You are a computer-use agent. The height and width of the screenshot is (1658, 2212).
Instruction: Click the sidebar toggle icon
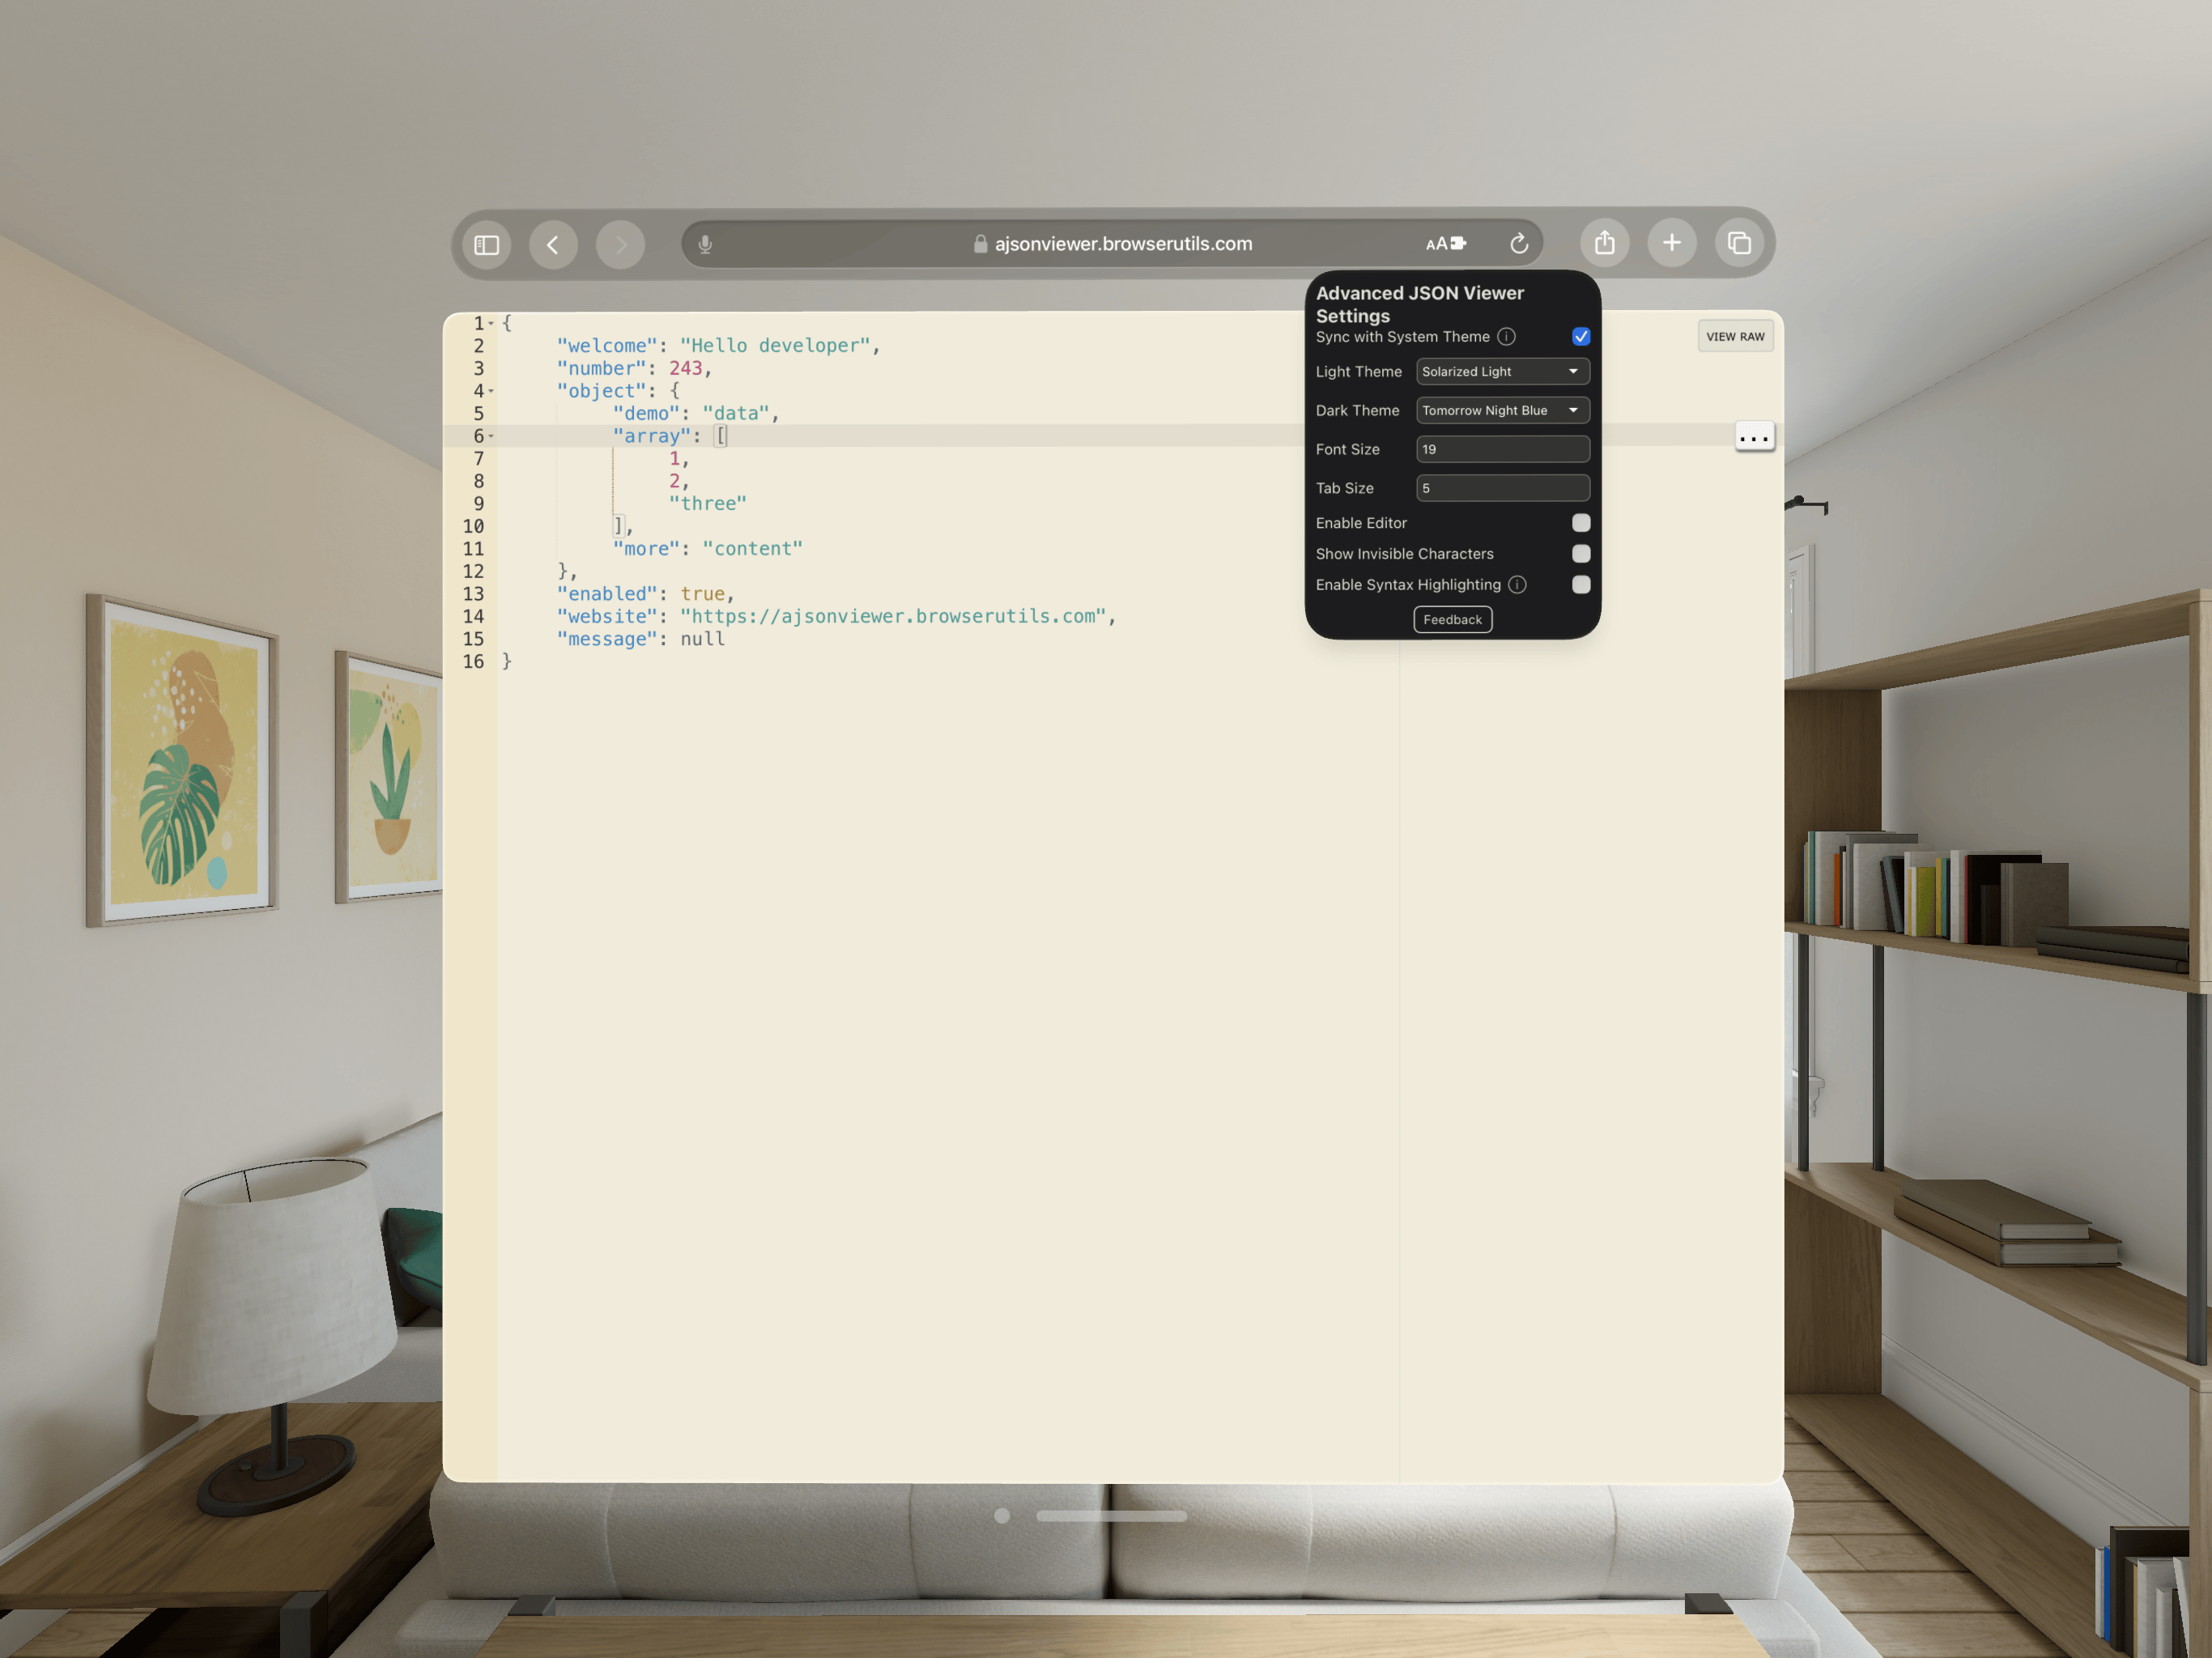click(486, 244)
